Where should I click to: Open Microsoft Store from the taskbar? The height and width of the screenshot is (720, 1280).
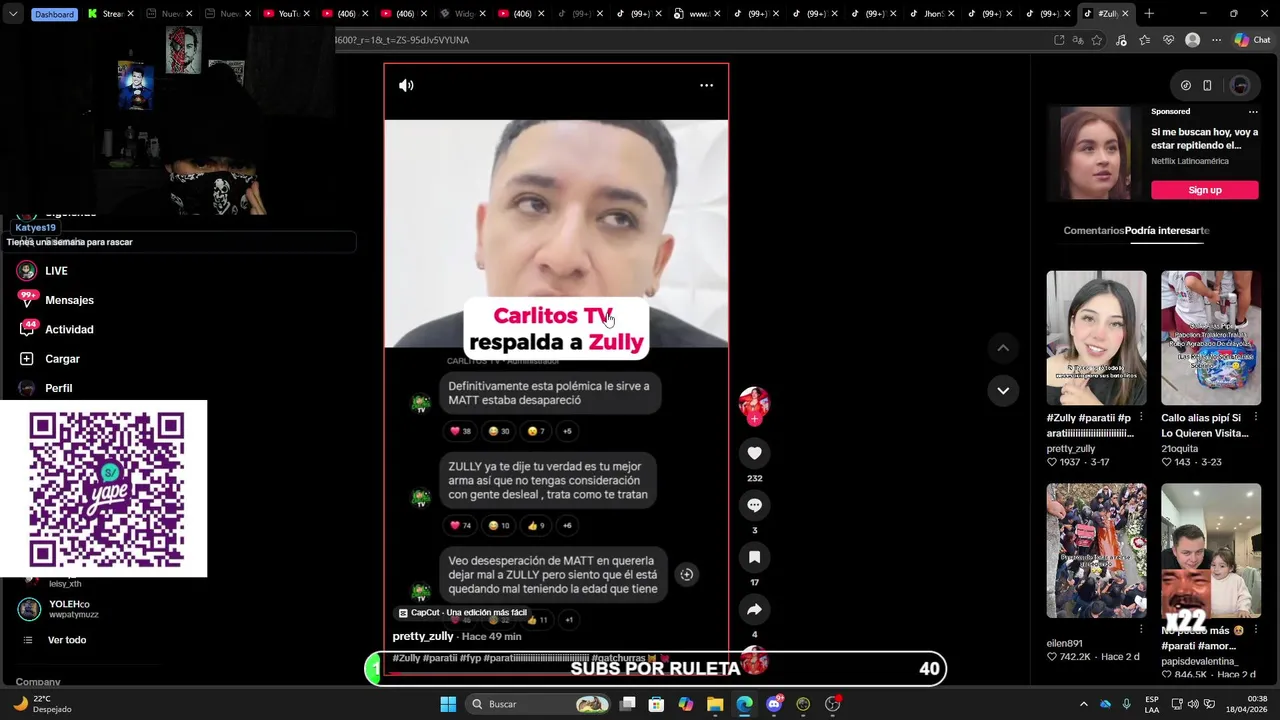(656, 704)
